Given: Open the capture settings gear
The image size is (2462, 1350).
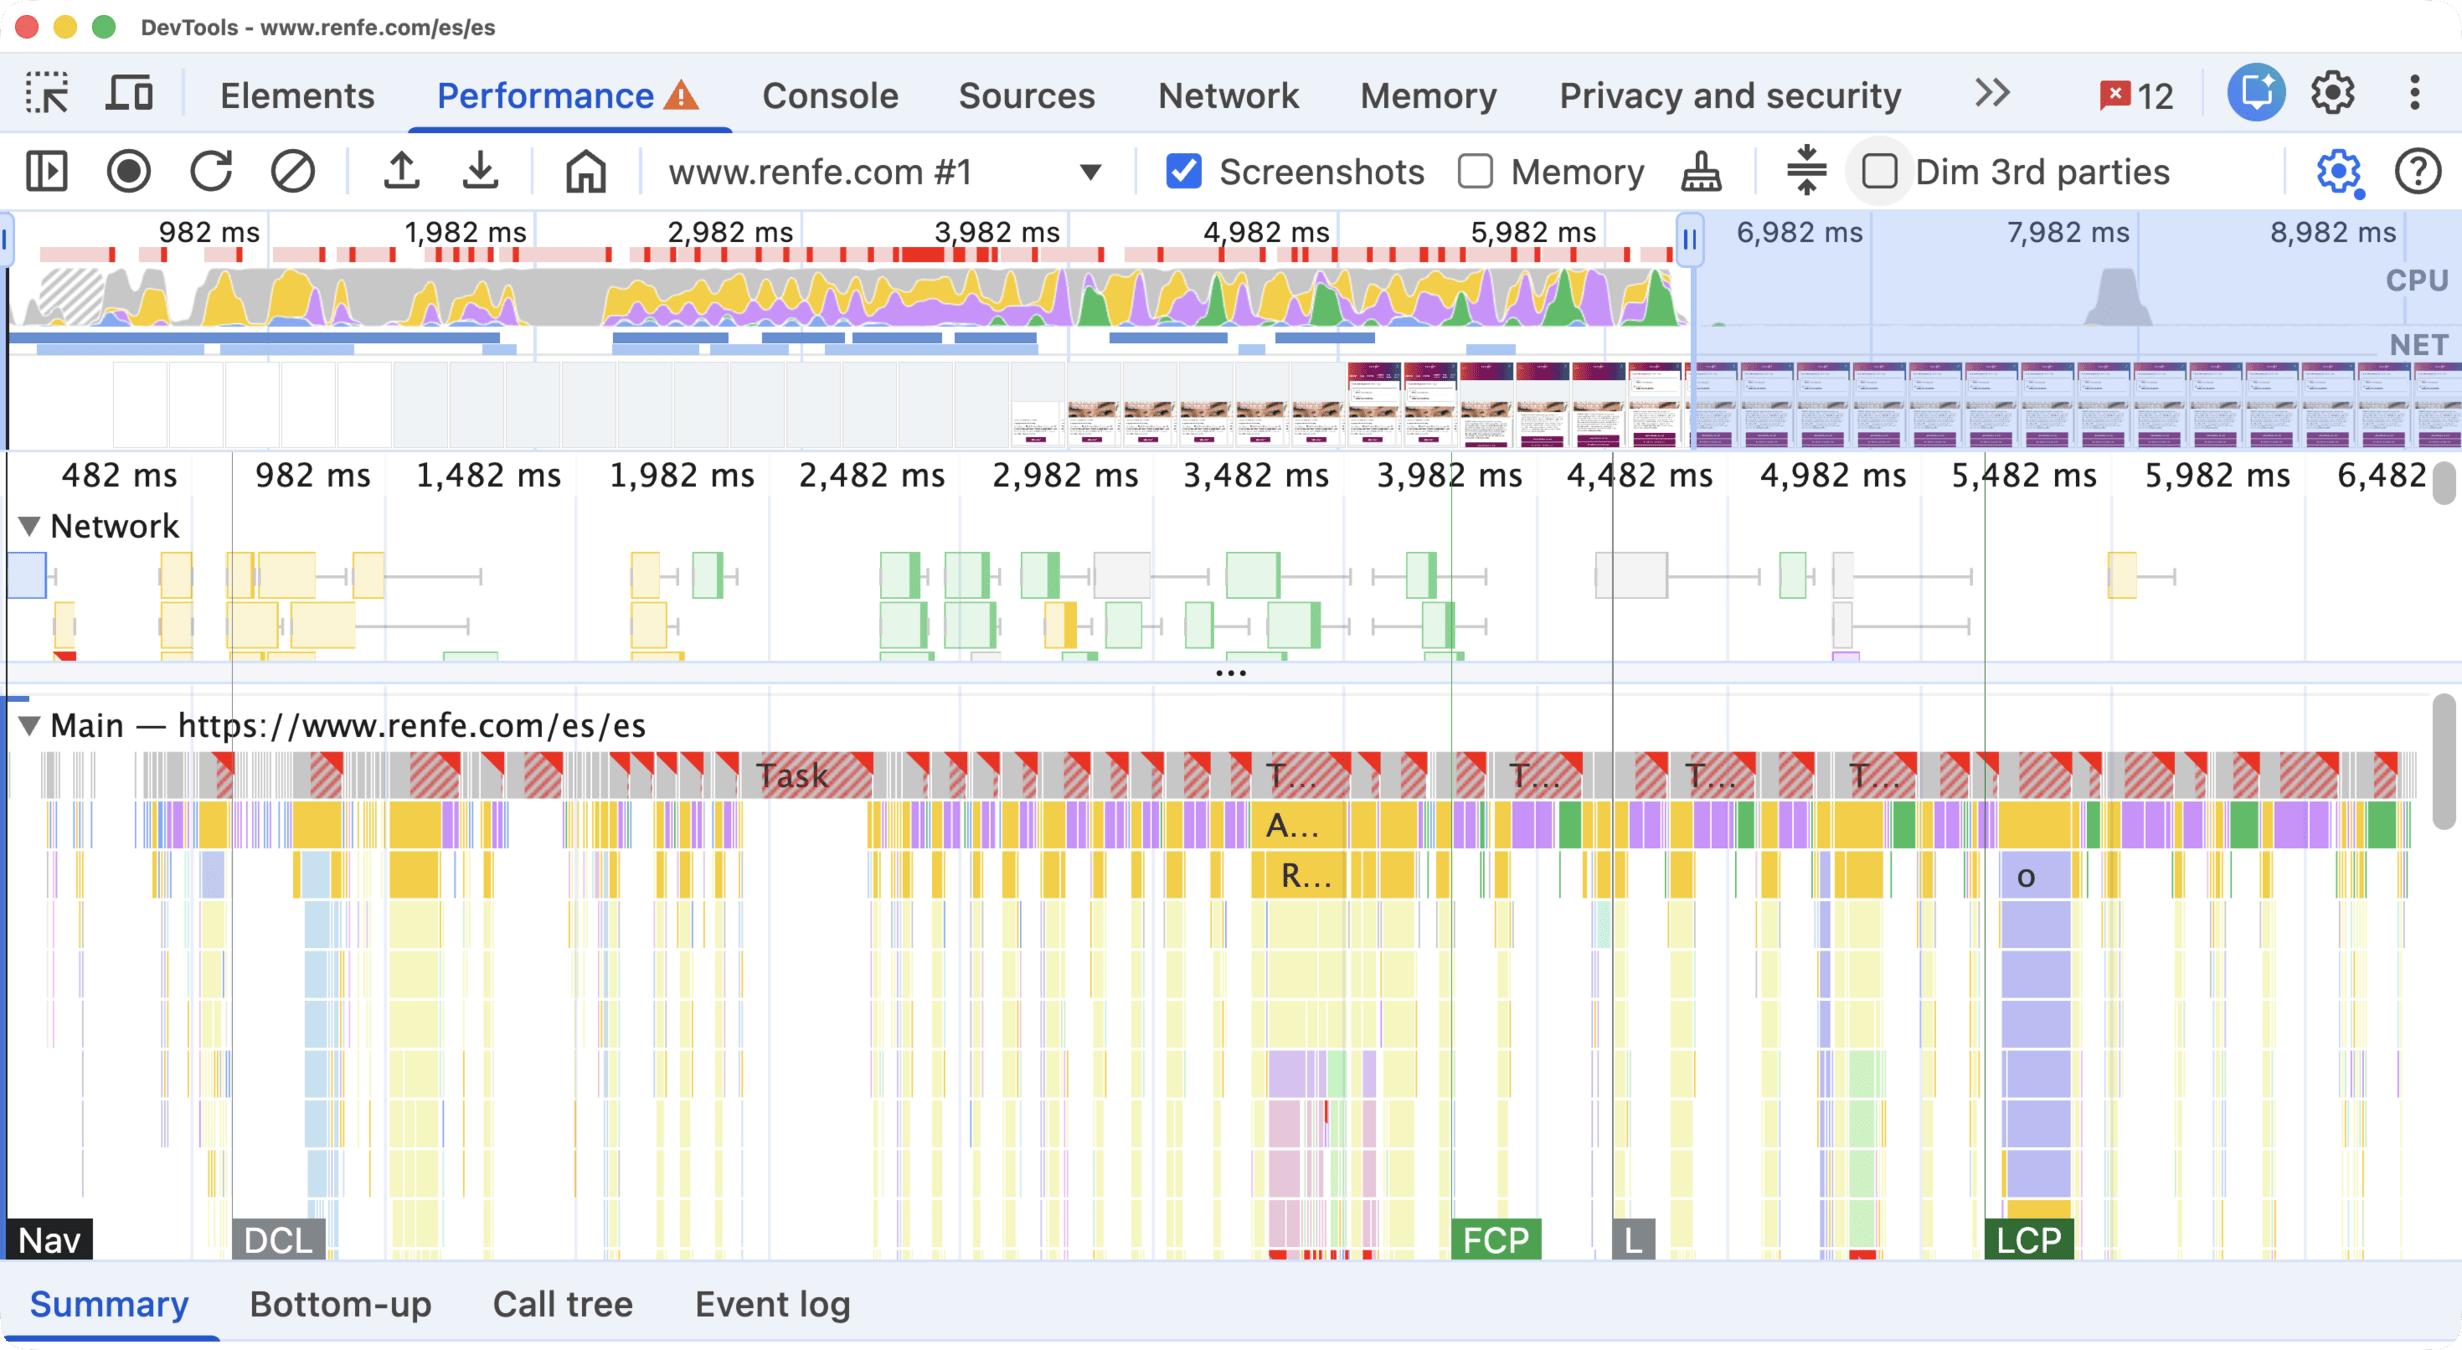Looking at the screenshot, I should 2338,171.
